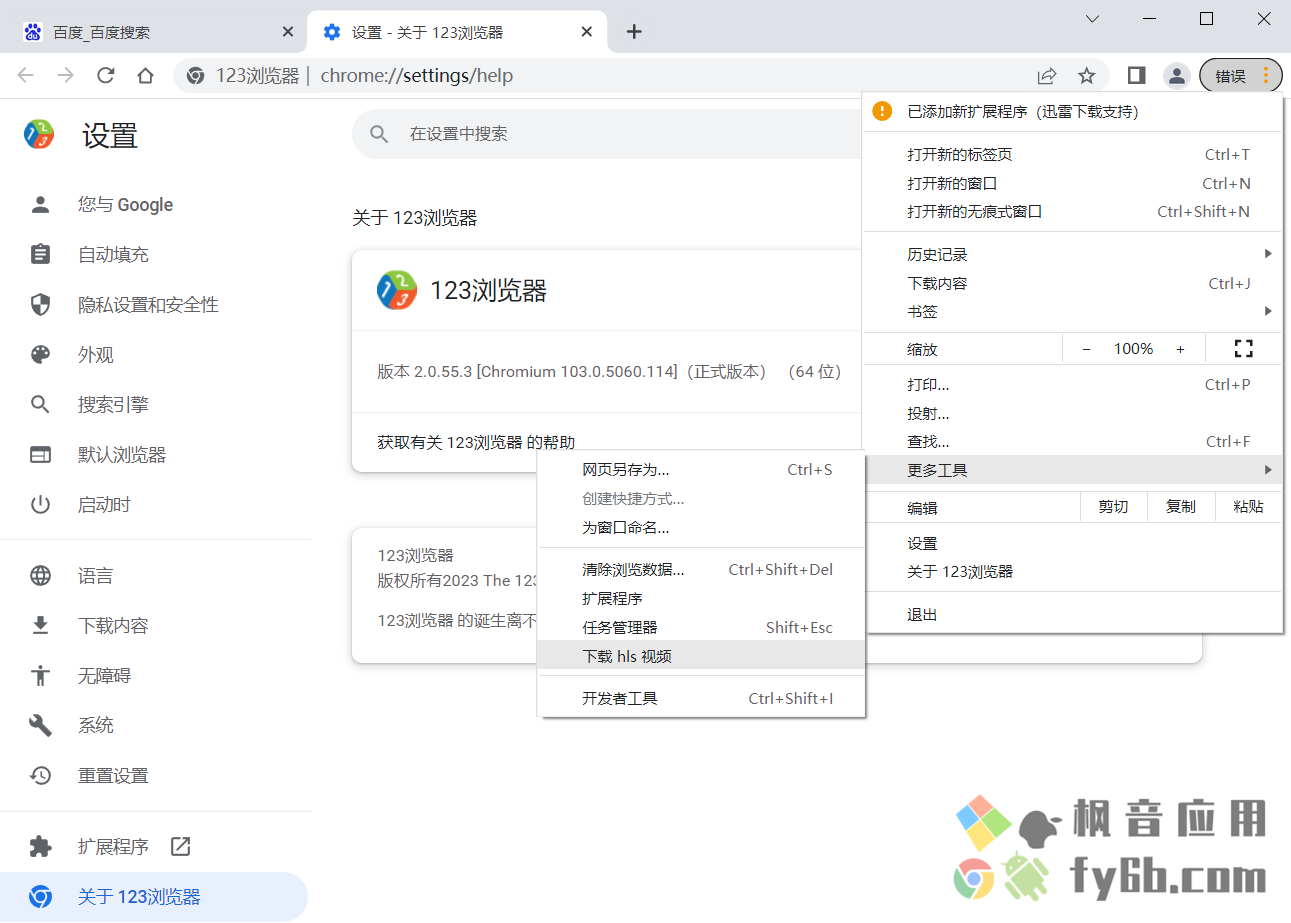Choose 为窗口命名... in submenu
The height and width of the screenshot is (923, 1291).
click(701, 528)
